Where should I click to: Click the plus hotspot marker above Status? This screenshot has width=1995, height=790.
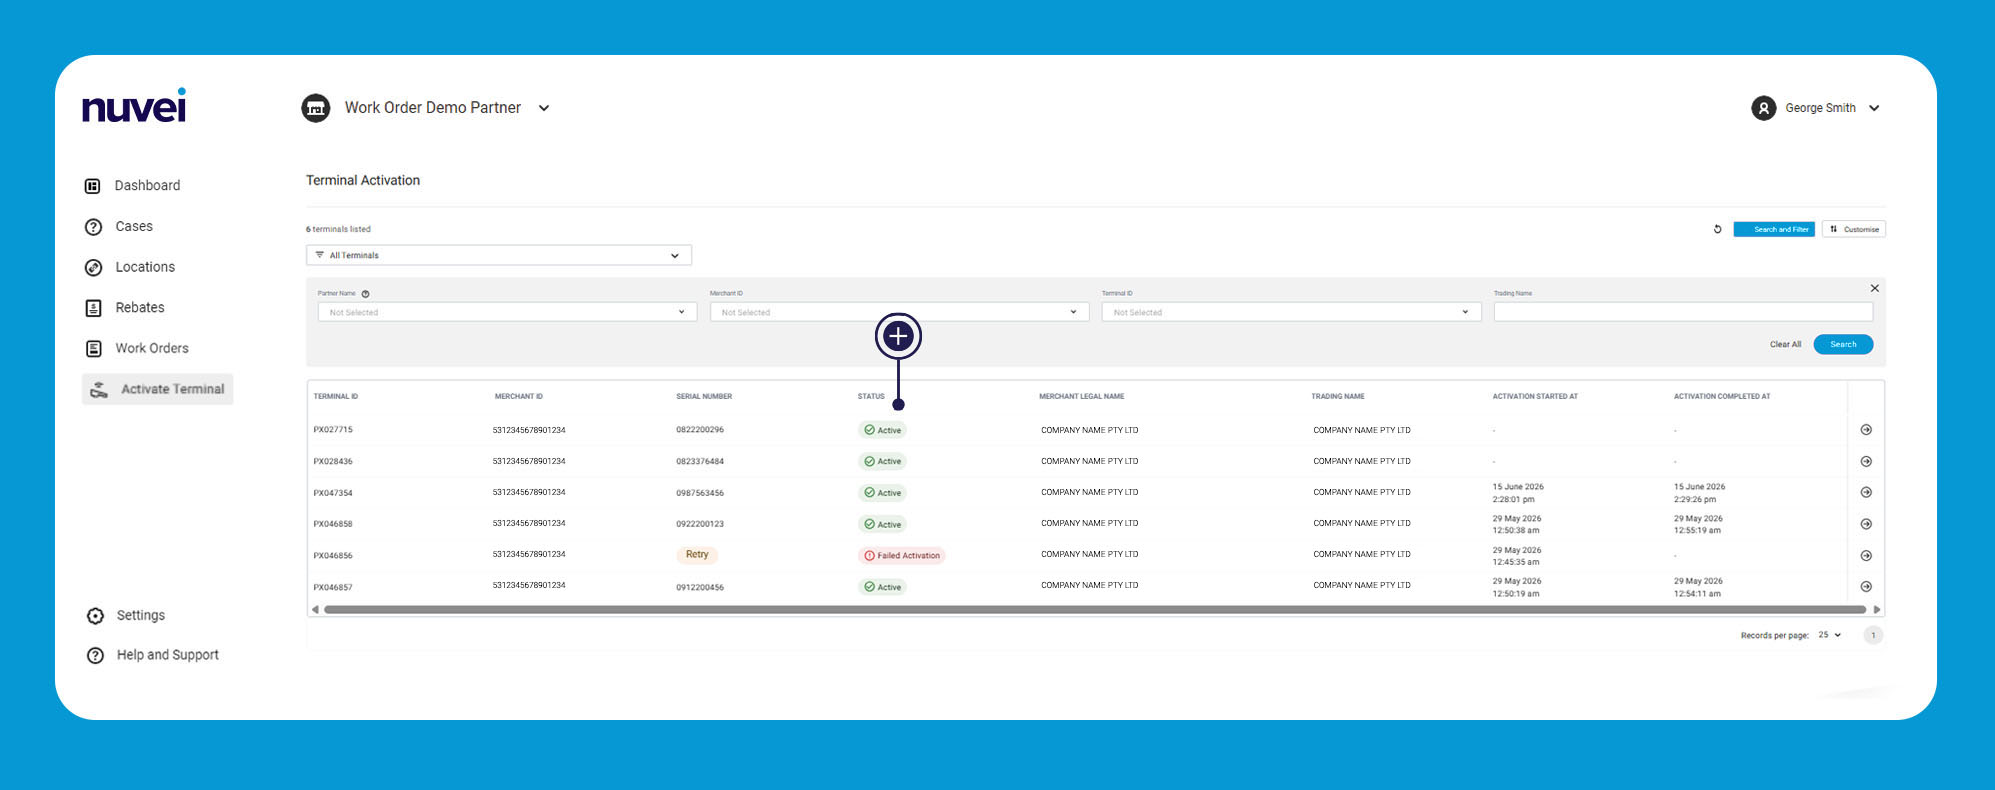click(x=898, y=336)
